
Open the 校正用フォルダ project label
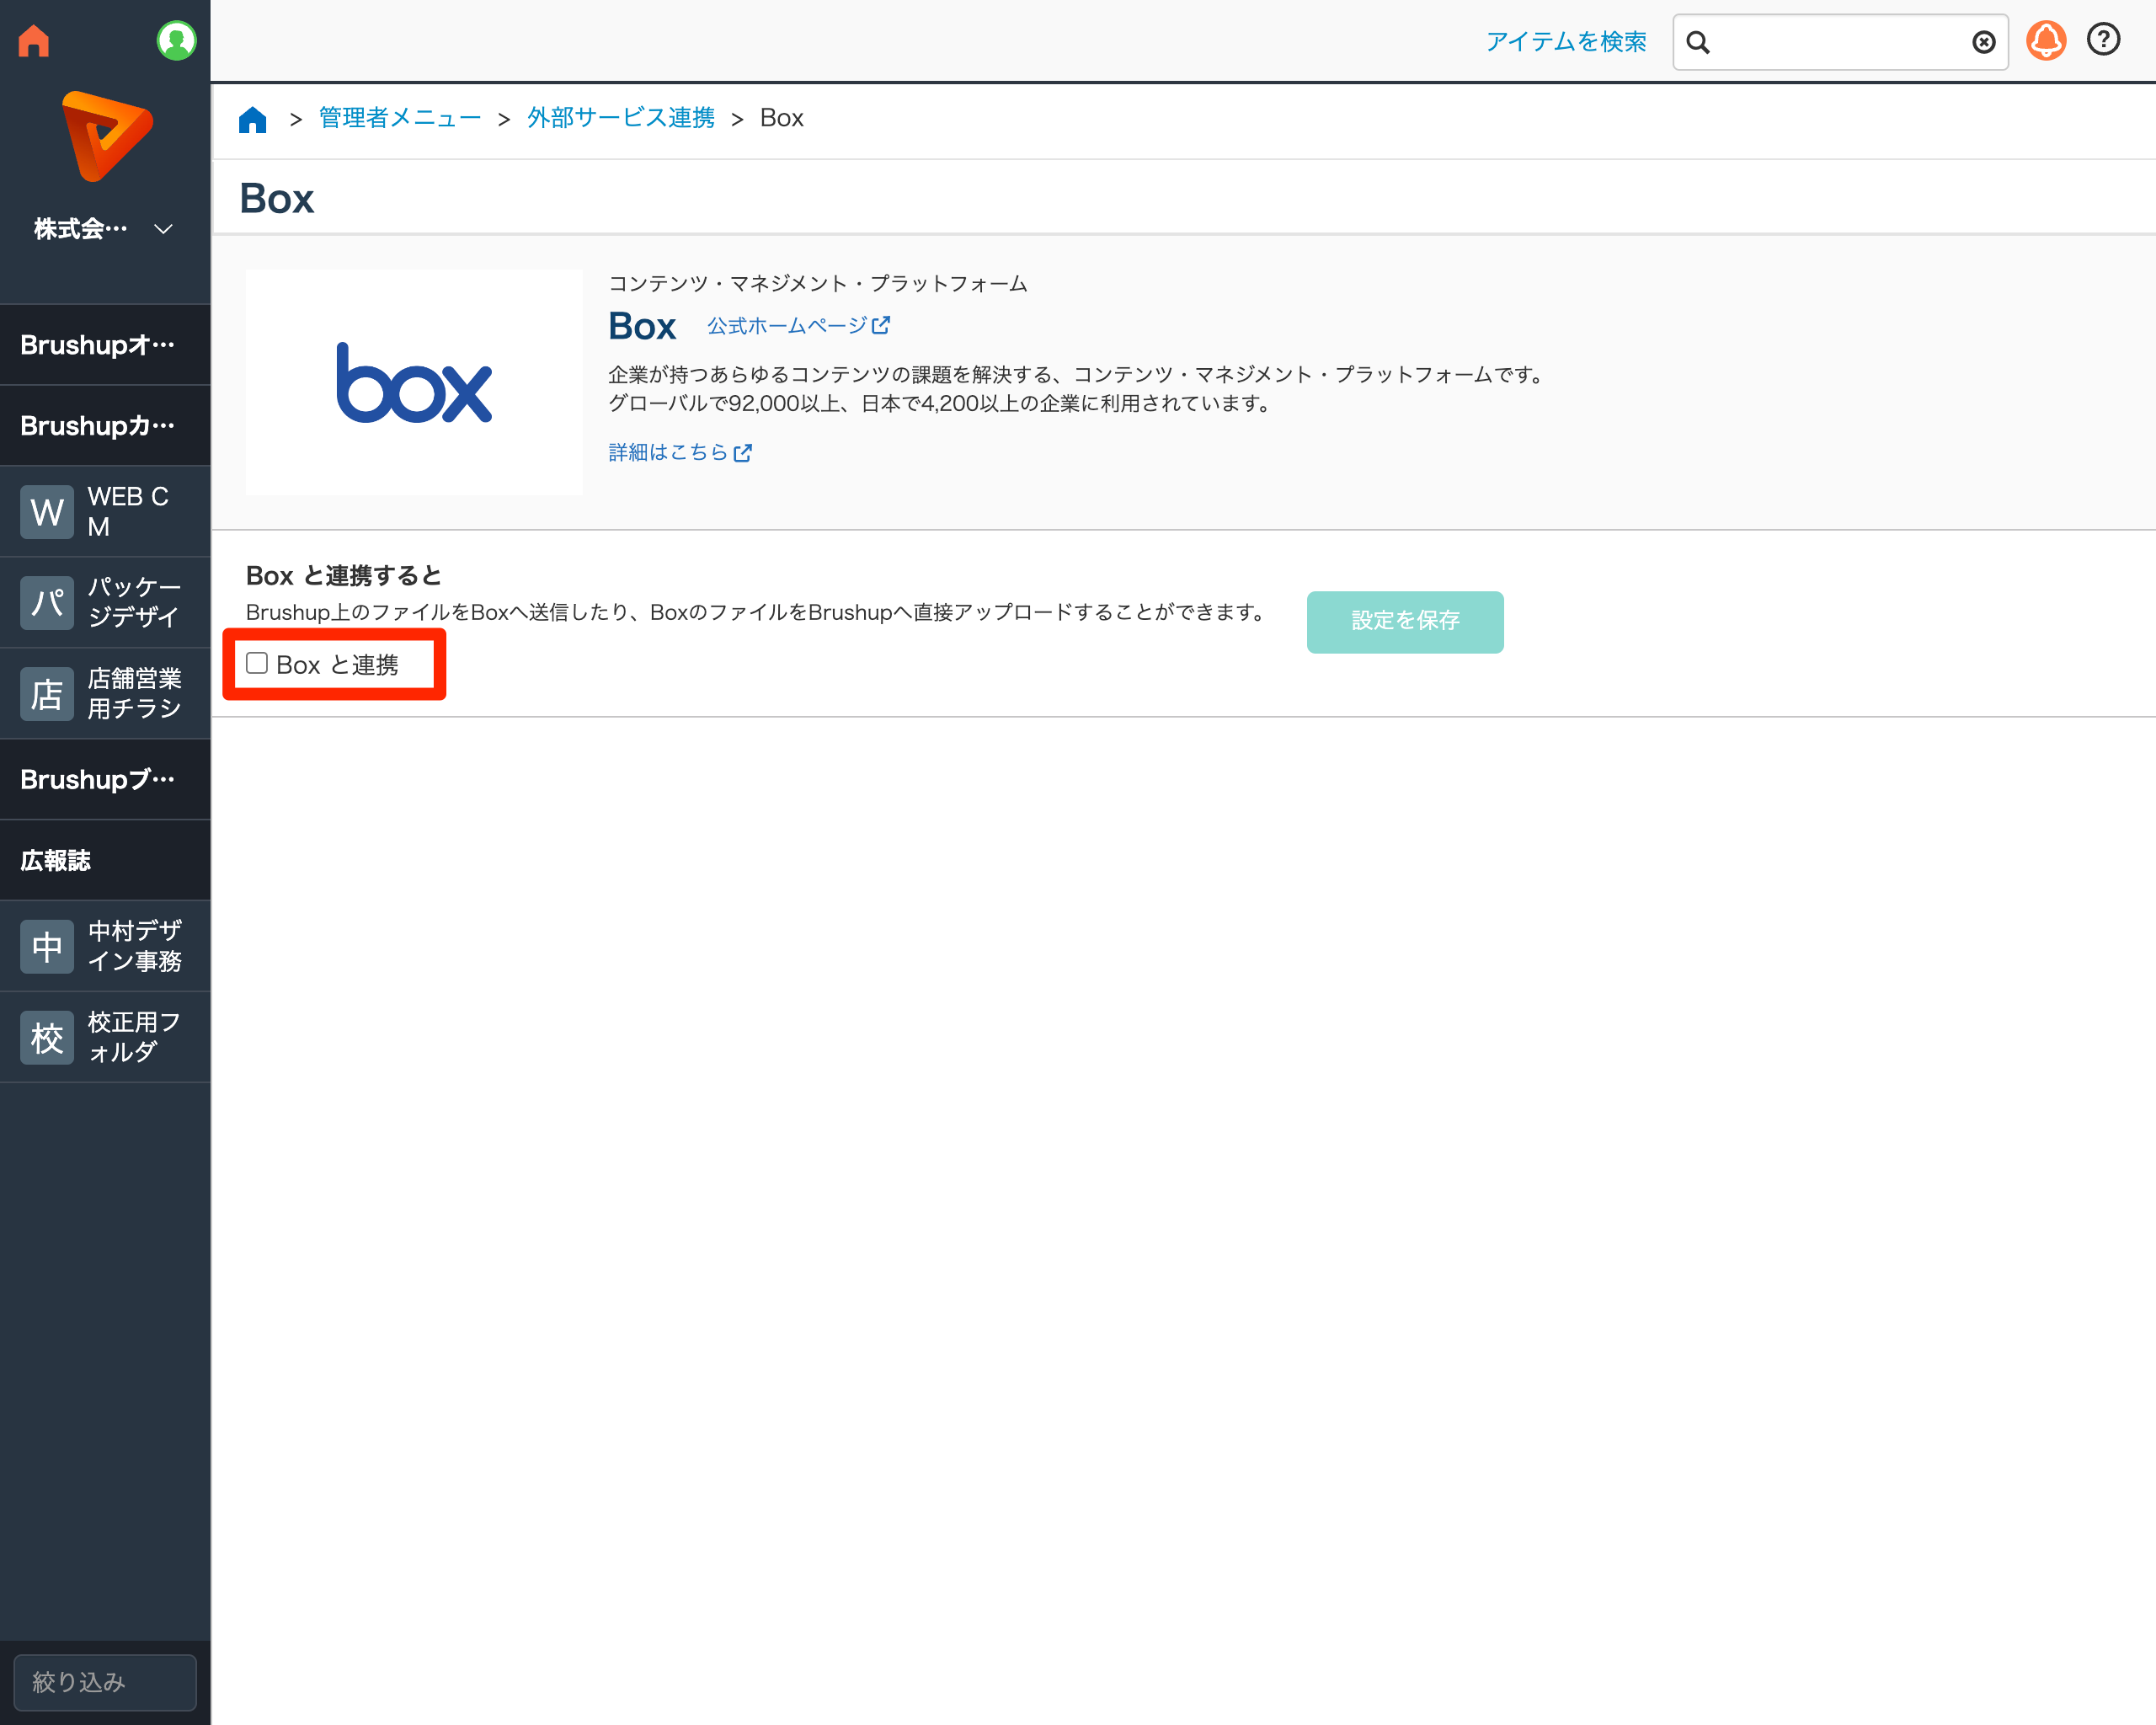coord(134,1037)
